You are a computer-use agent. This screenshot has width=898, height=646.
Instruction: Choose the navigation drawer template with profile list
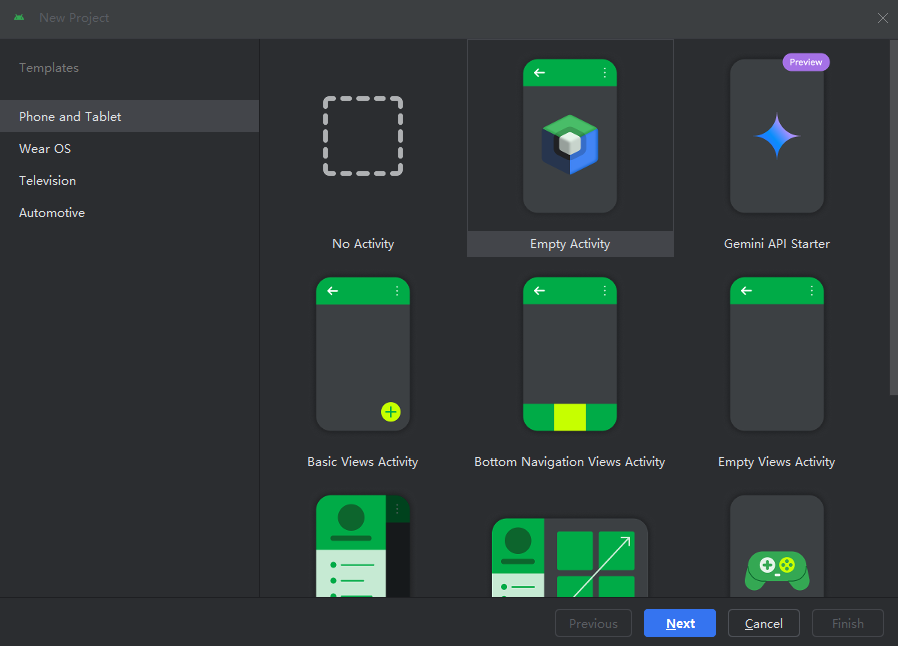point(363,546)
